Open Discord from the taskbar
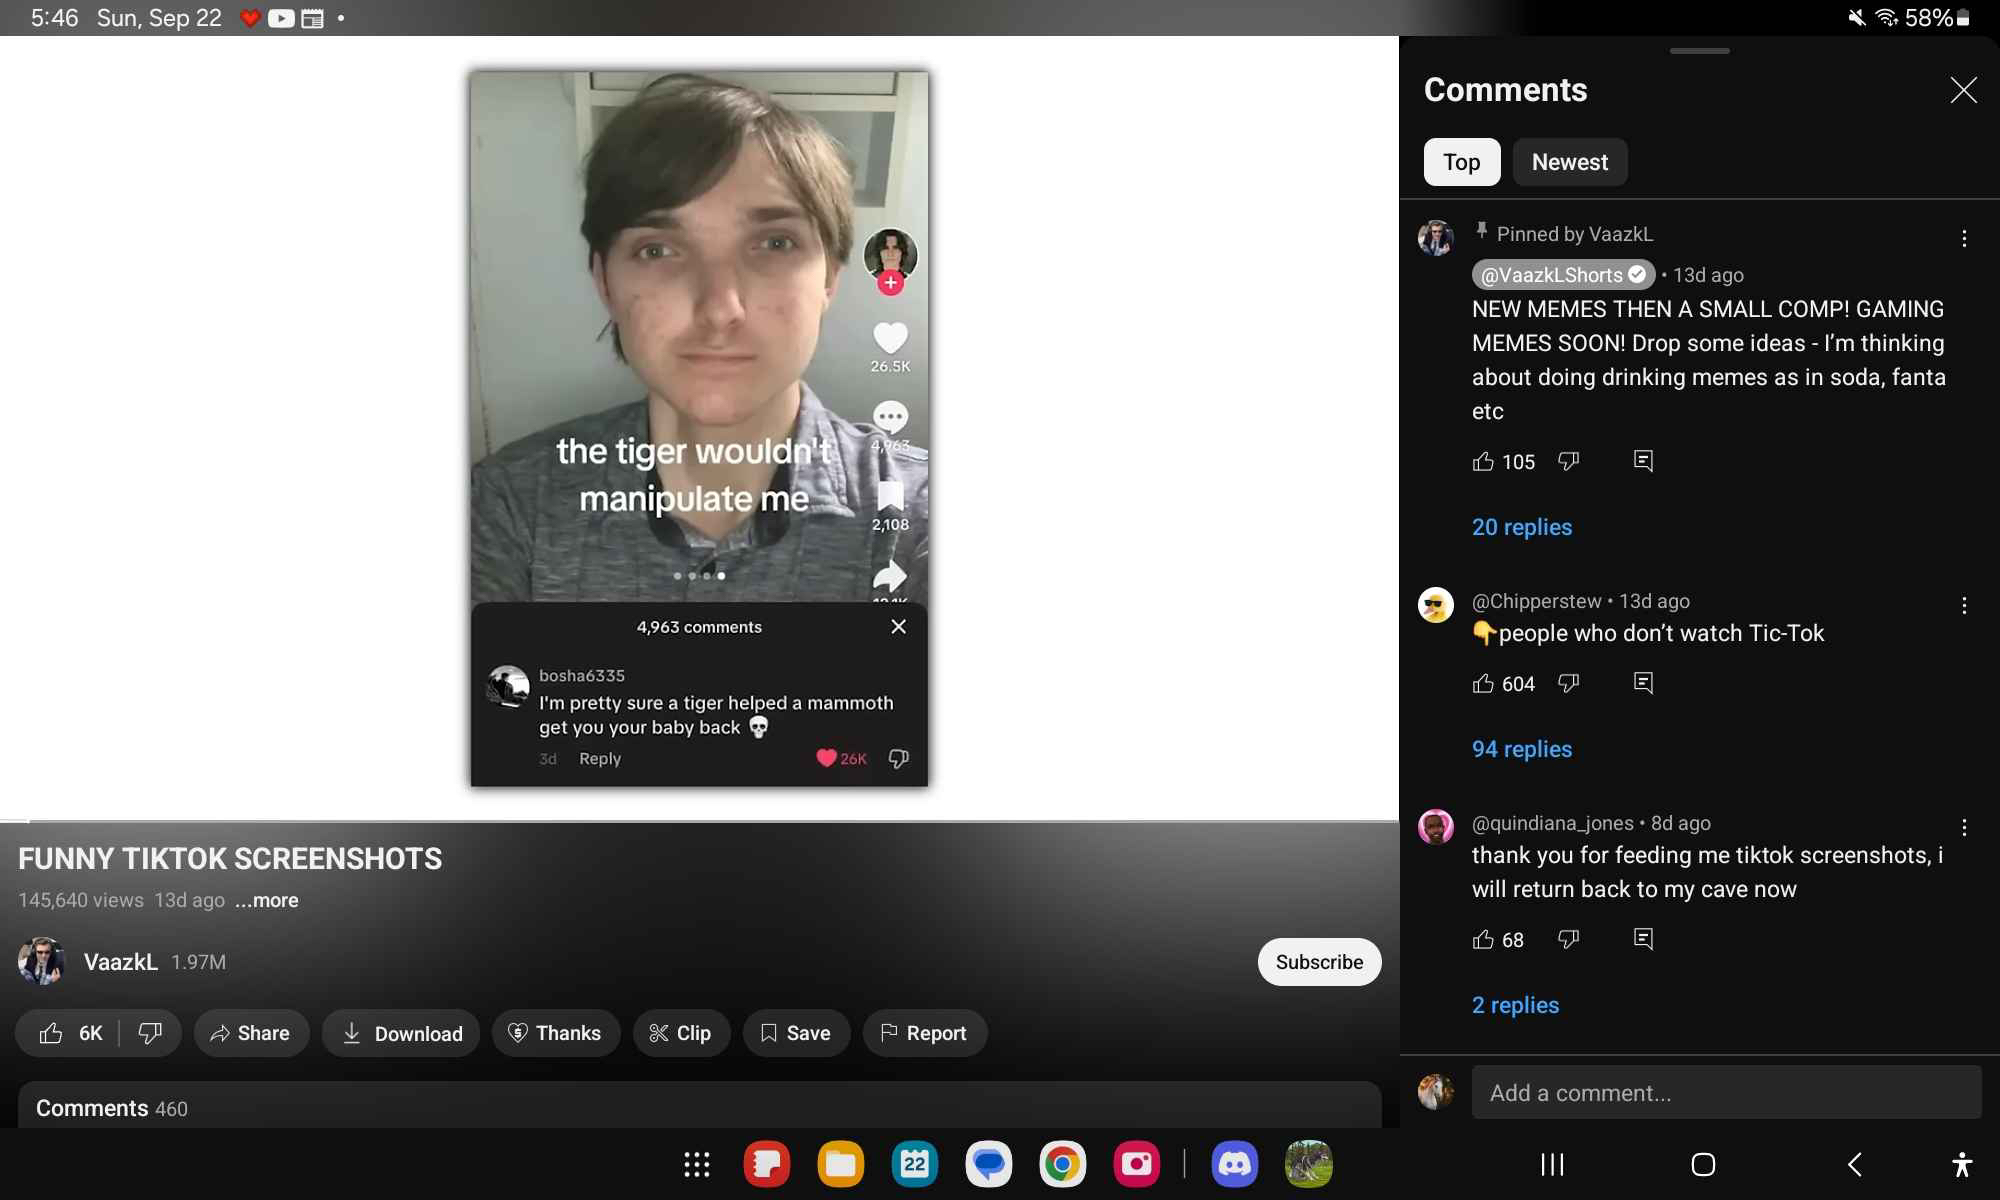The image size is (2000, 1200). [1235, 1164]
